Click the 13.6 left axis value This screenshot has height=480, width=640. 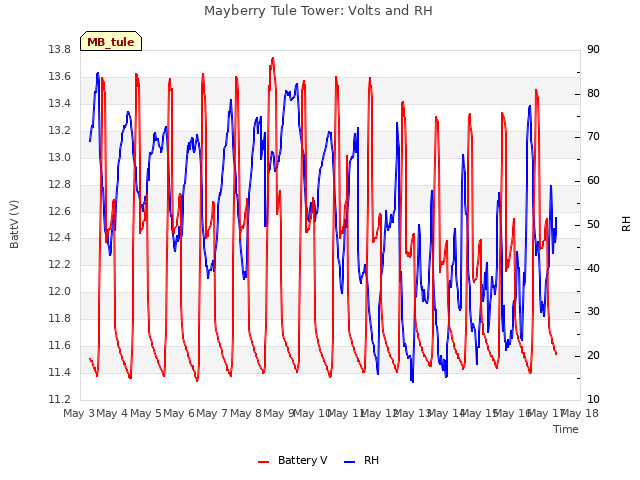[60, 77]
